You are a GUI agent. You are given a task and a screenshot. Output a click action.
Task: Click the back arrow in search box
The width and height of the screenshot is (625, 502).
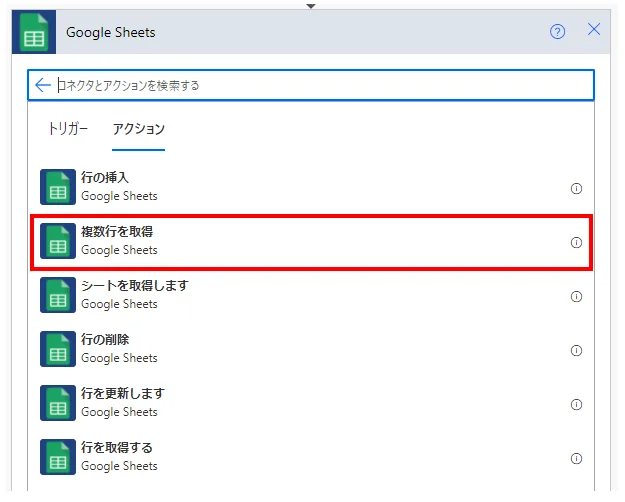[42, 85]
